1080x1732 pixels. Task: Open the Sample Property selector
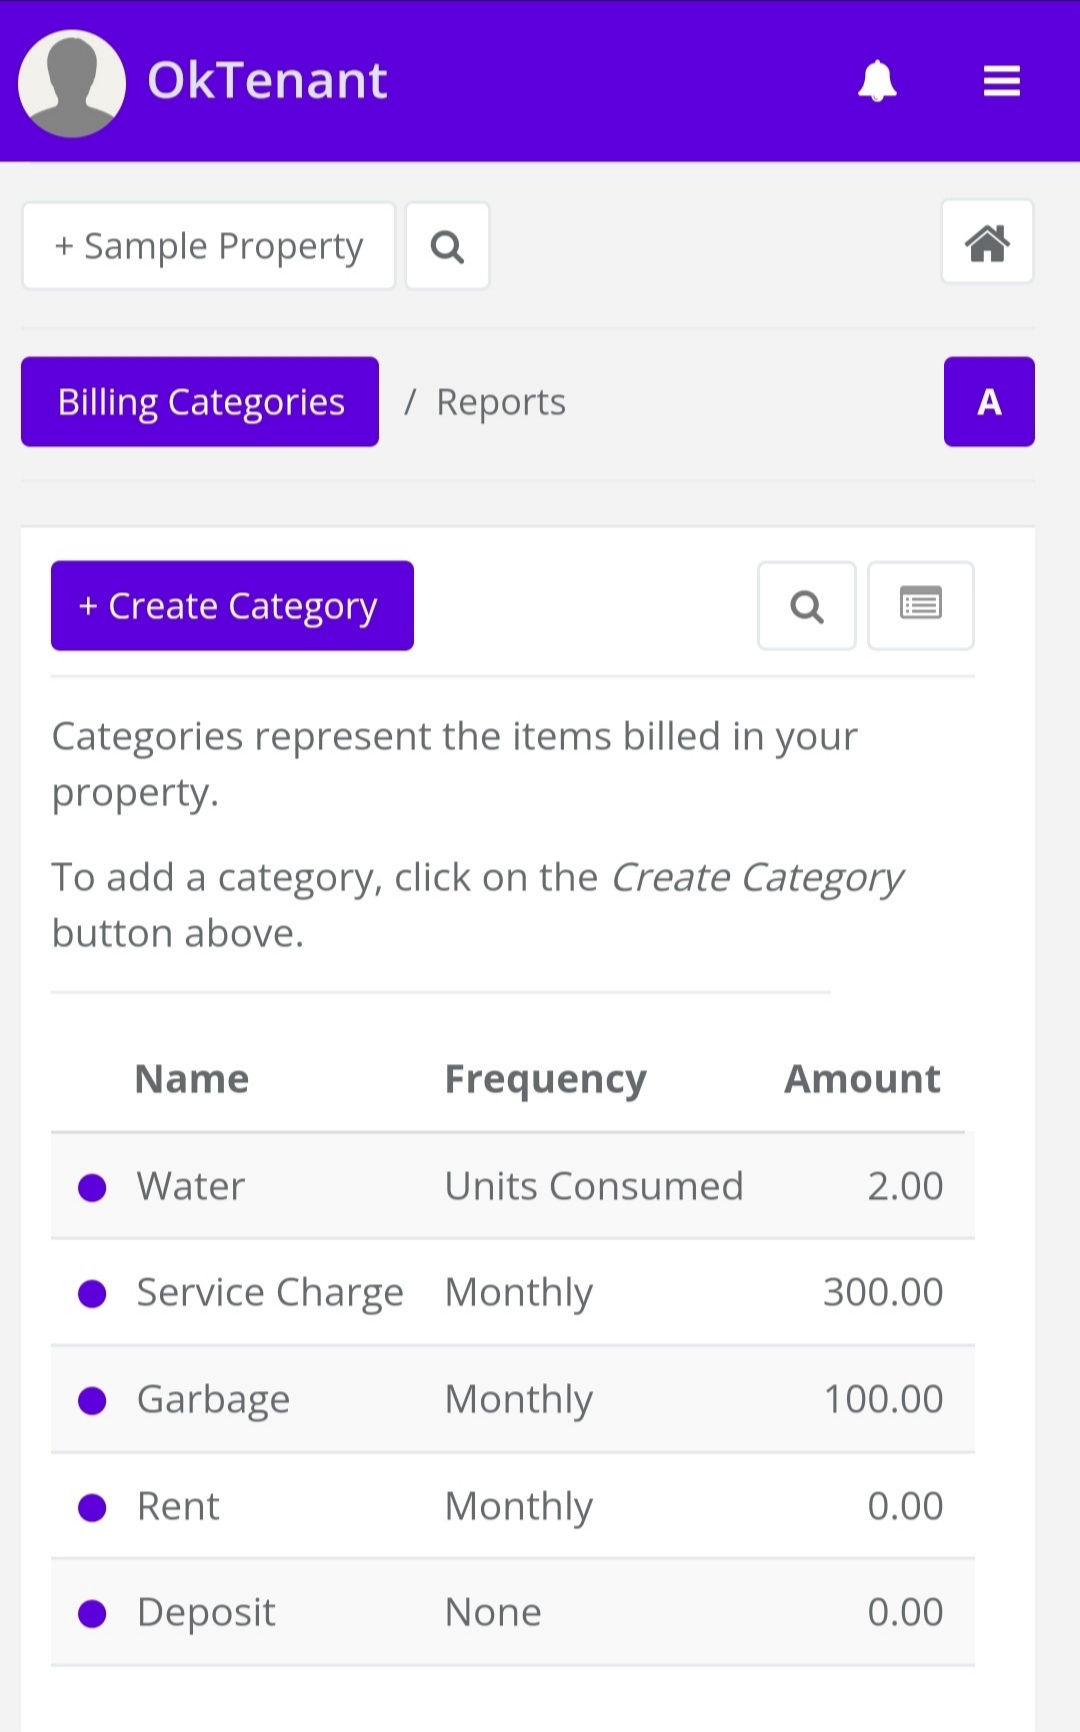[209, 246]
